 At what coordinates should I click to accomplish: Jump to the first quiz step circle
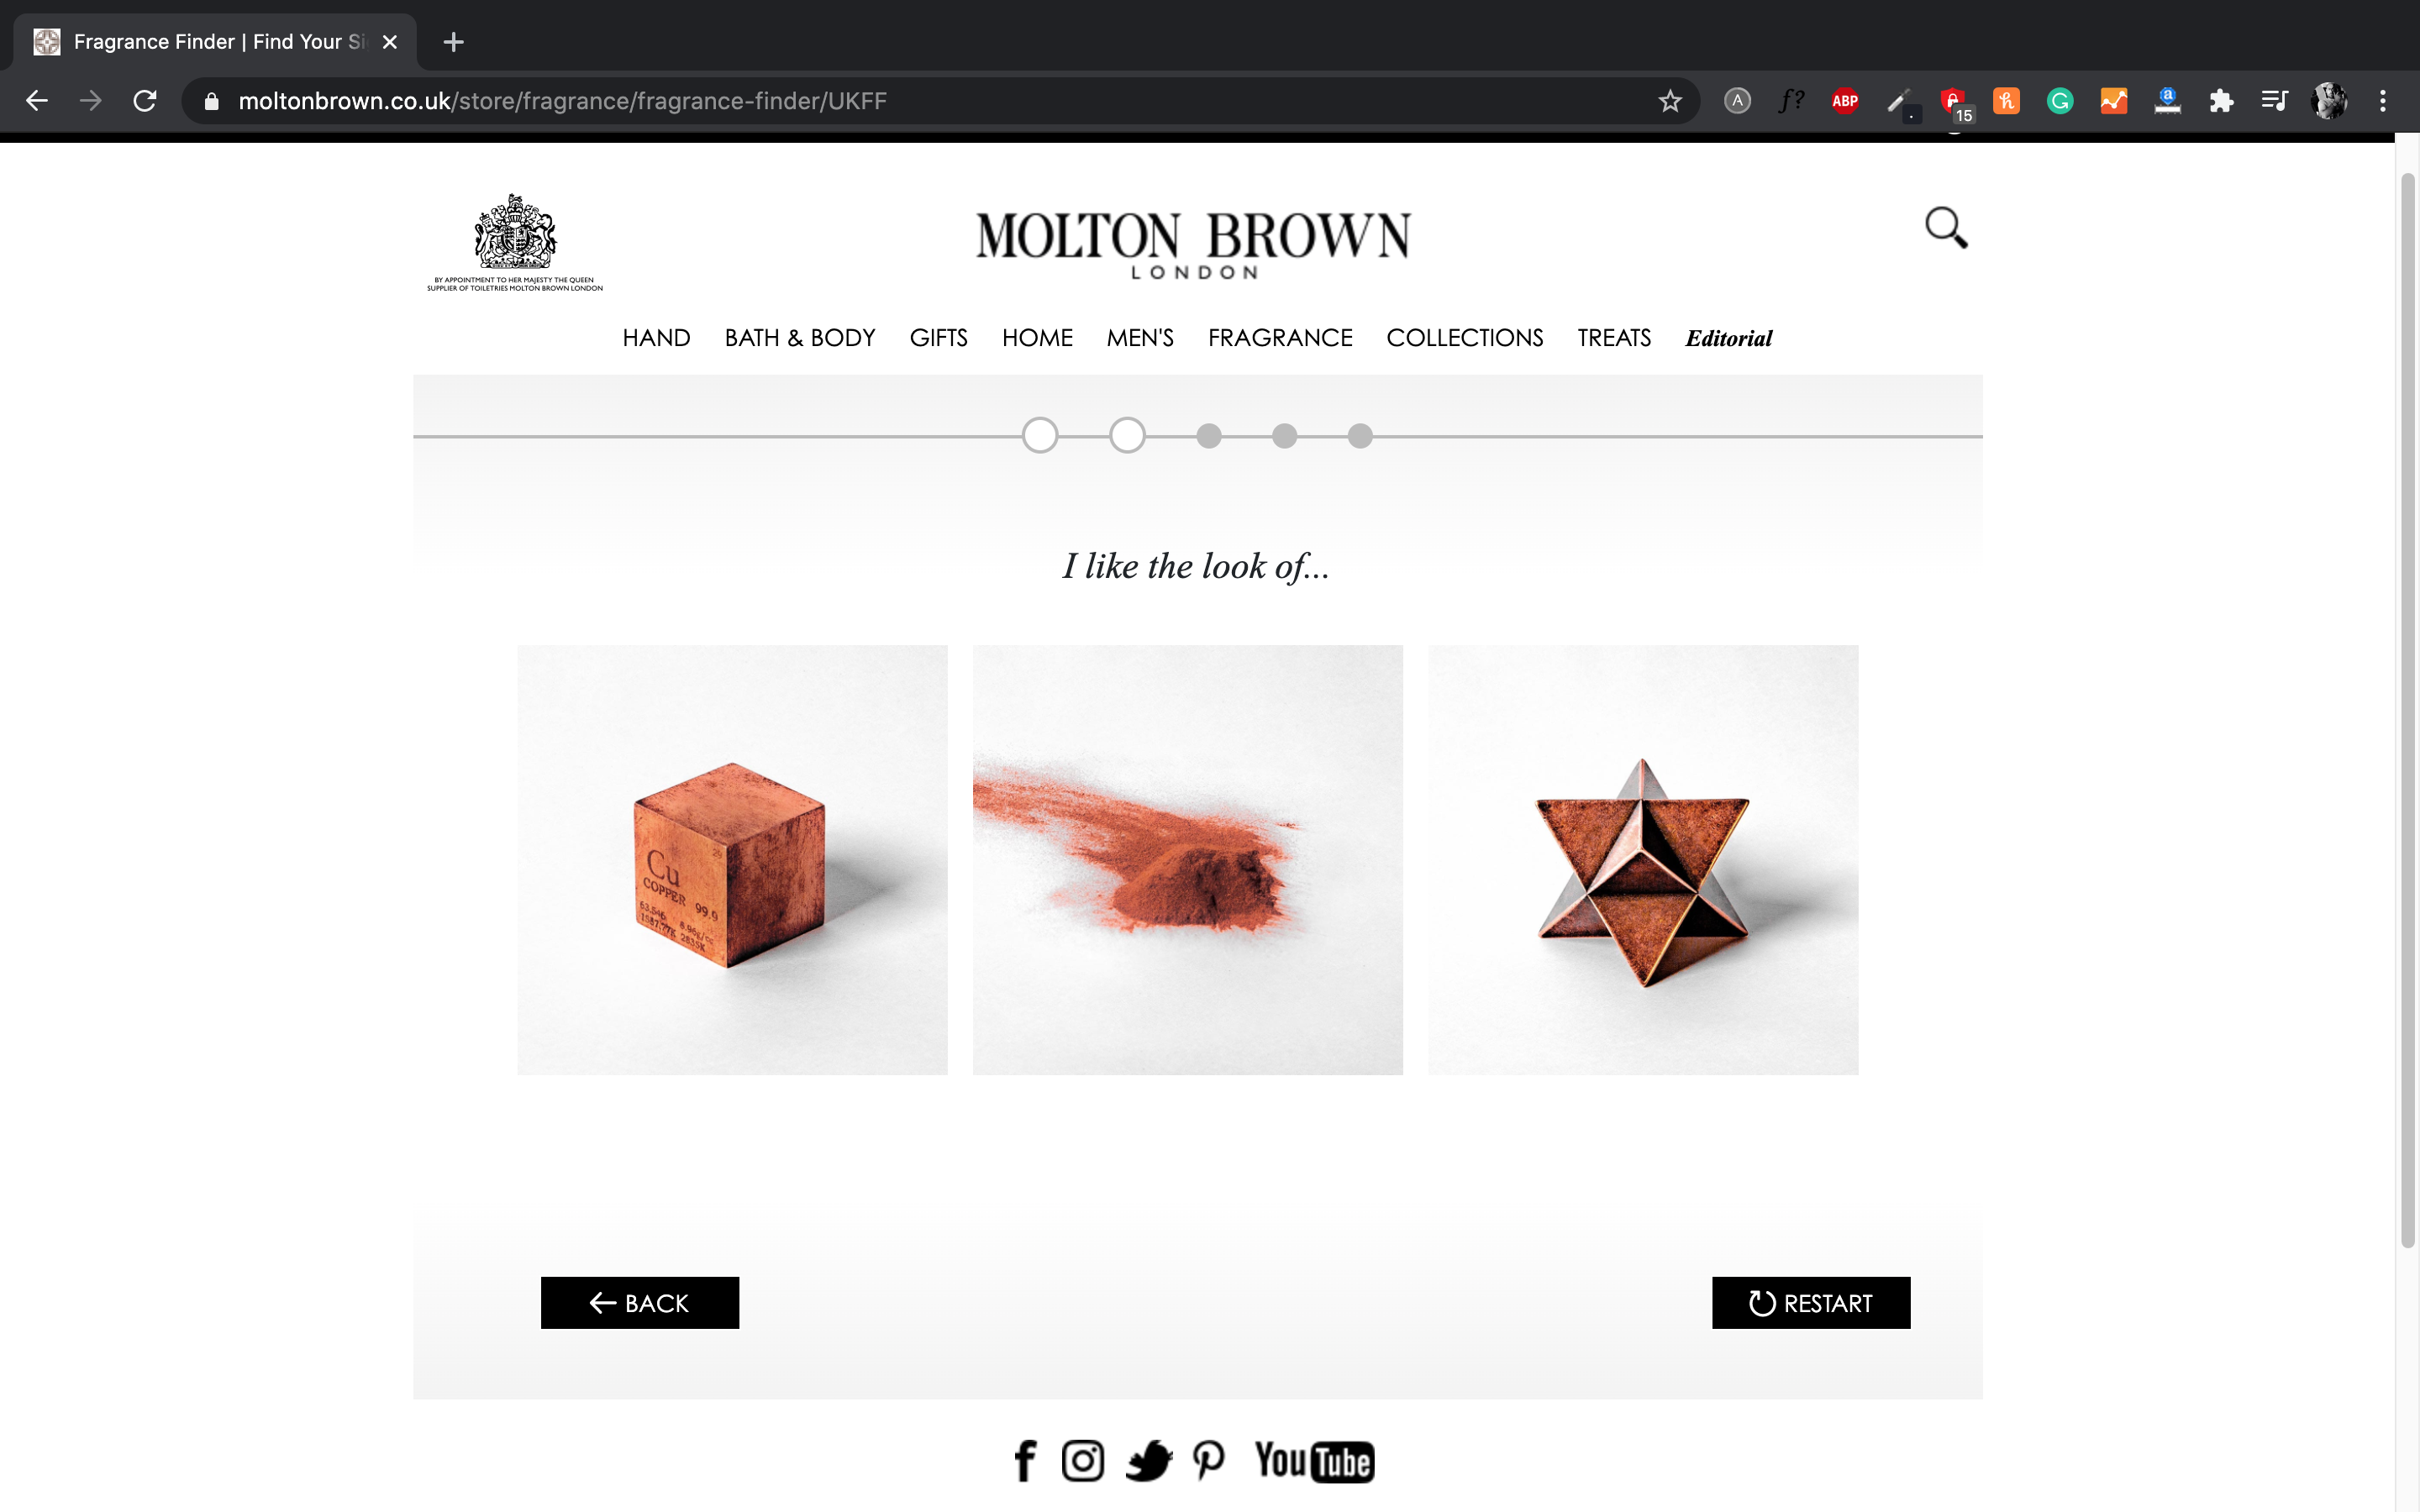point(1040,435)
